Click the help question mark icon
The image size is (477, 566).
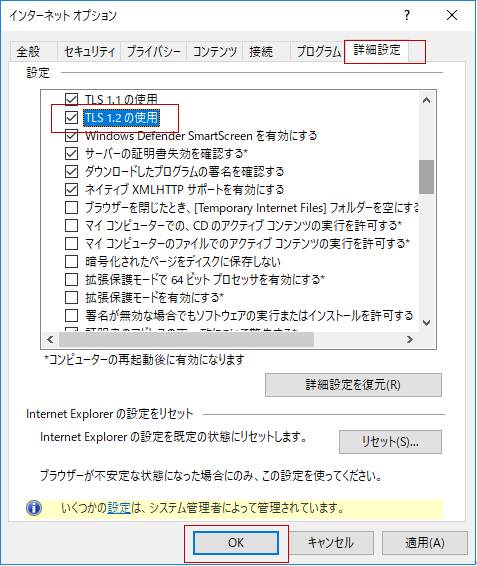pos(407,15)
